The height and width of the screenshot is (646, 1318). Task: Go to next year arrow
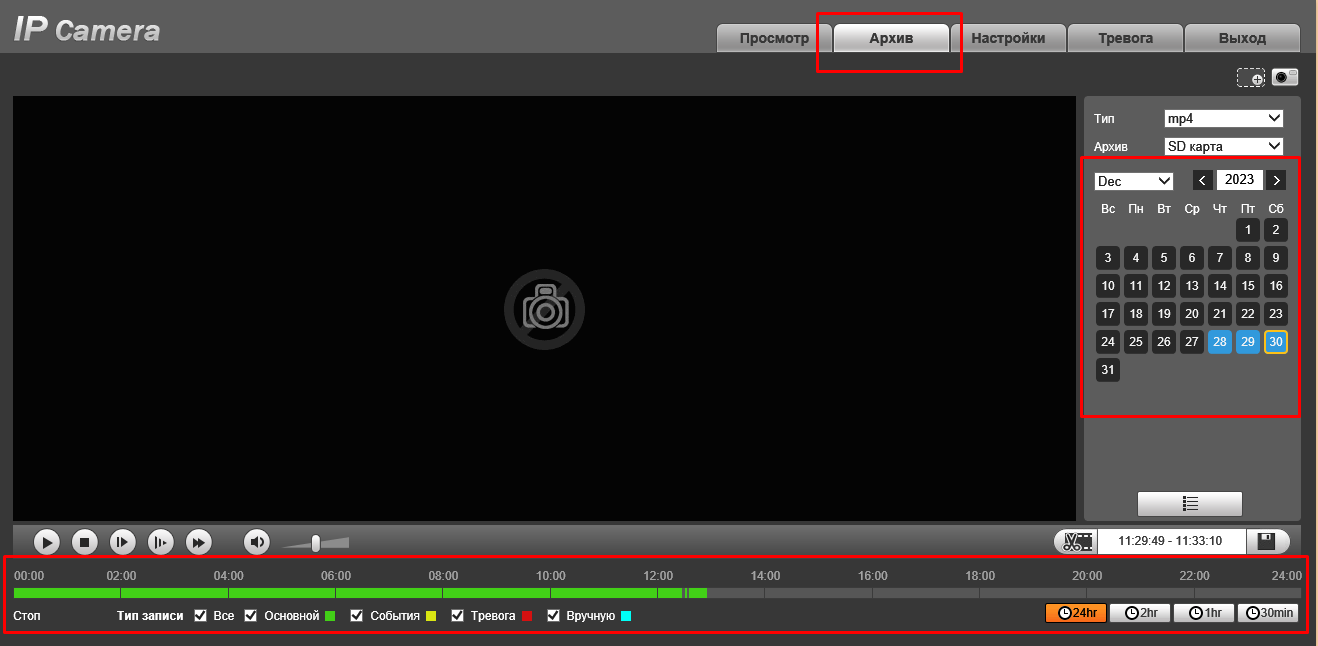pos(1276,180)
